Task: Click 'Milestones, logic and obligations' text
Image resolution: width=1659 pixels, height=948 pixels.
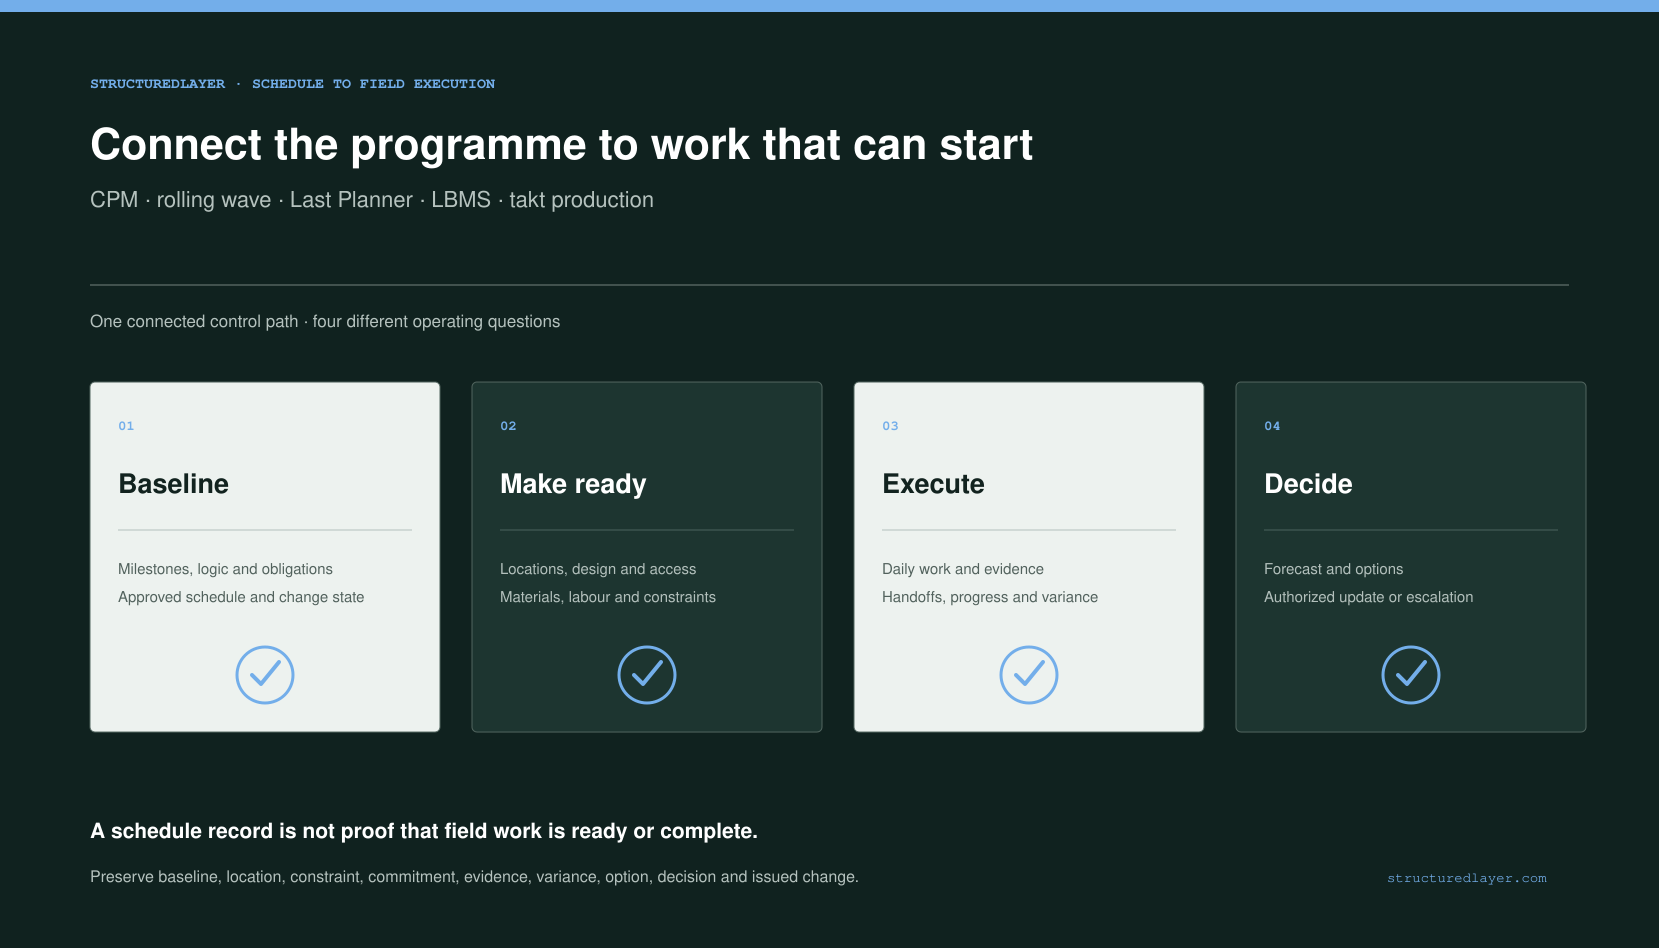Action: (x=225, y=569)
